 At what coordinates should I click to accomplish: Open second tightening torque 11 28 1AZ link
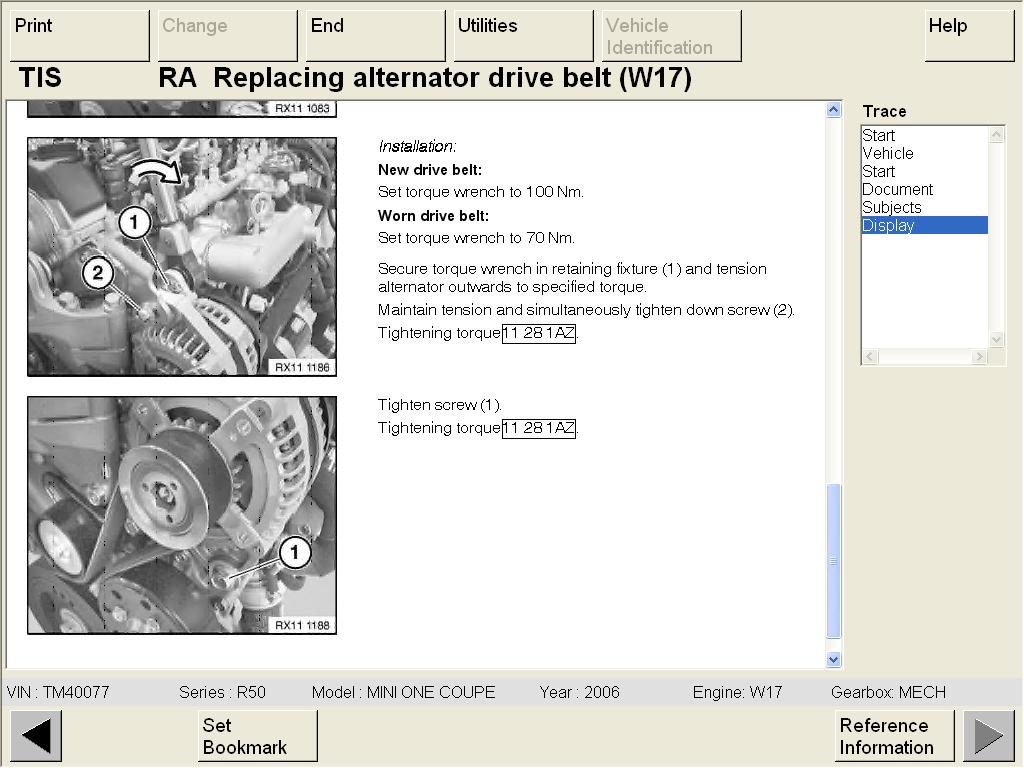539,428
